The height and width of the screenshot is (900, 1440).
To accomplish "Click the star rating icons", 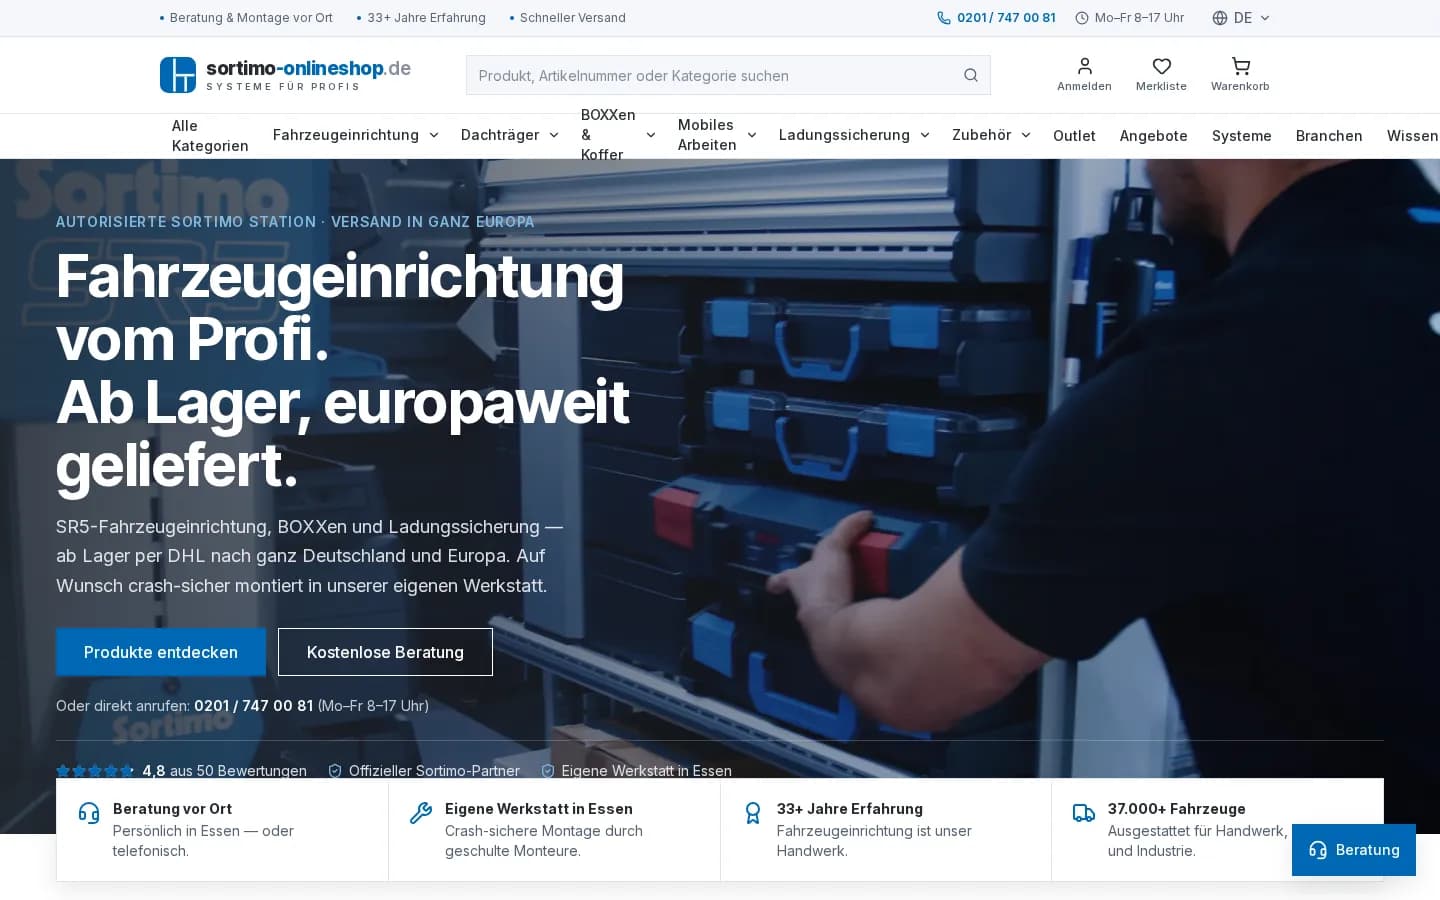I will click(x=94, y=771).
